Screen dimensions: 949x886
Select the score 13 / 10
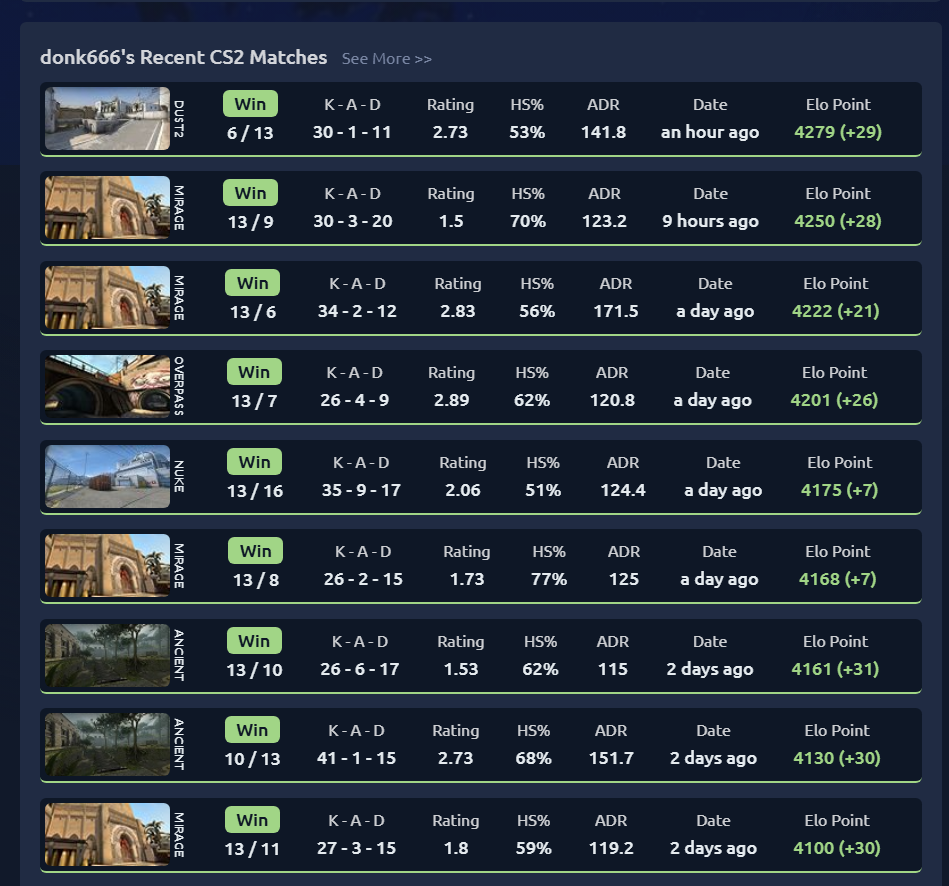pos(254,670)
